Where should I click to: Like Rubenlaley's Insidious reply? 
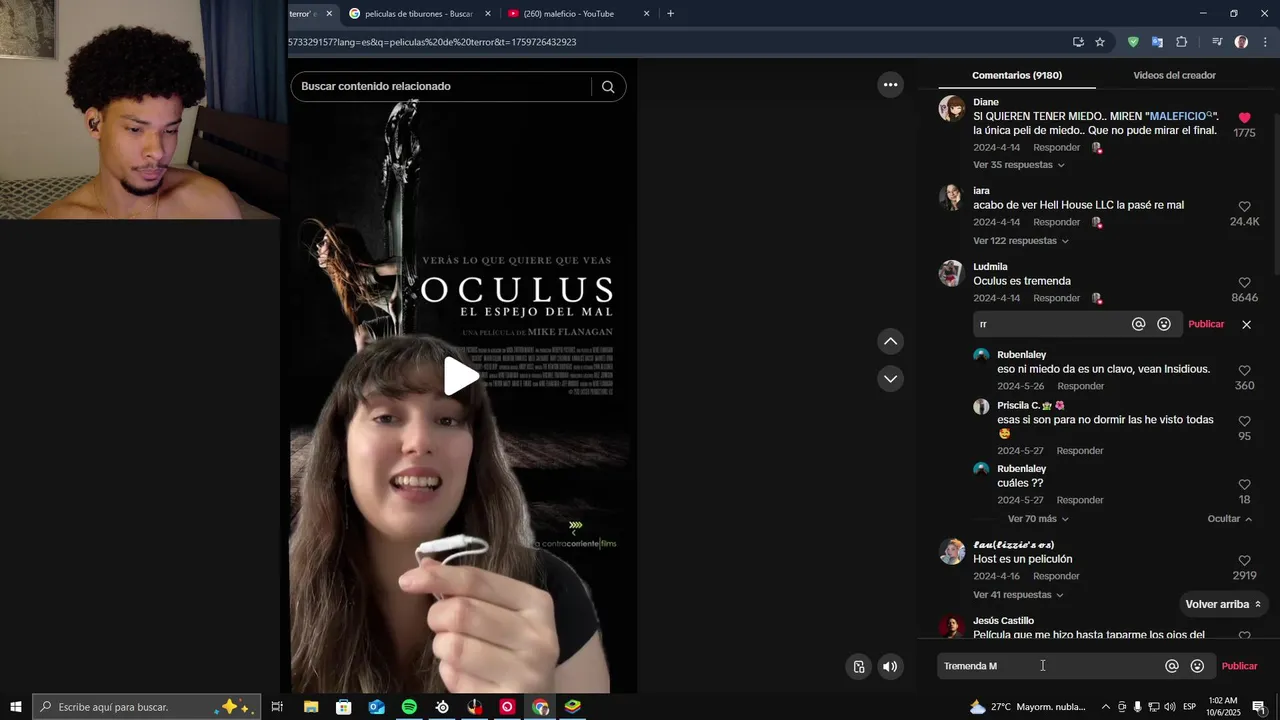click(1244, 371)
